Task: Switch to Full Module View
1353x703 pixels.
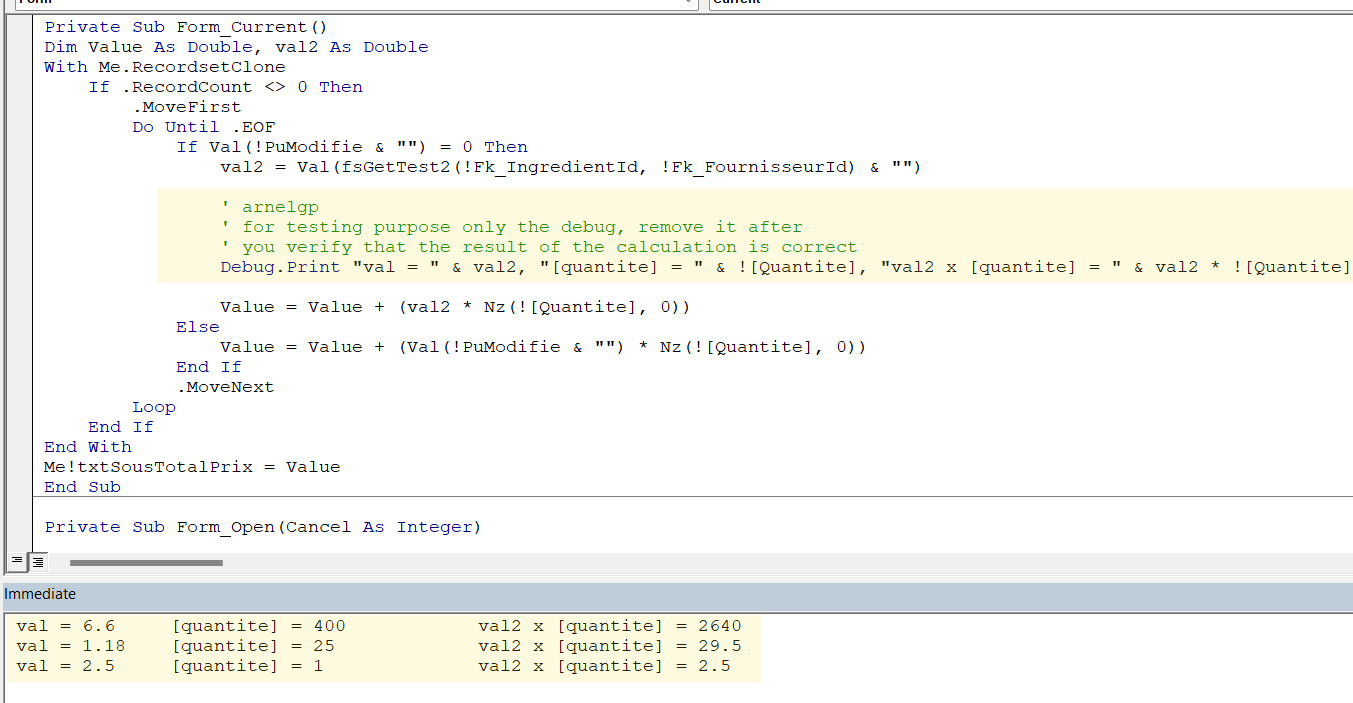Action: tap(37, 562)
